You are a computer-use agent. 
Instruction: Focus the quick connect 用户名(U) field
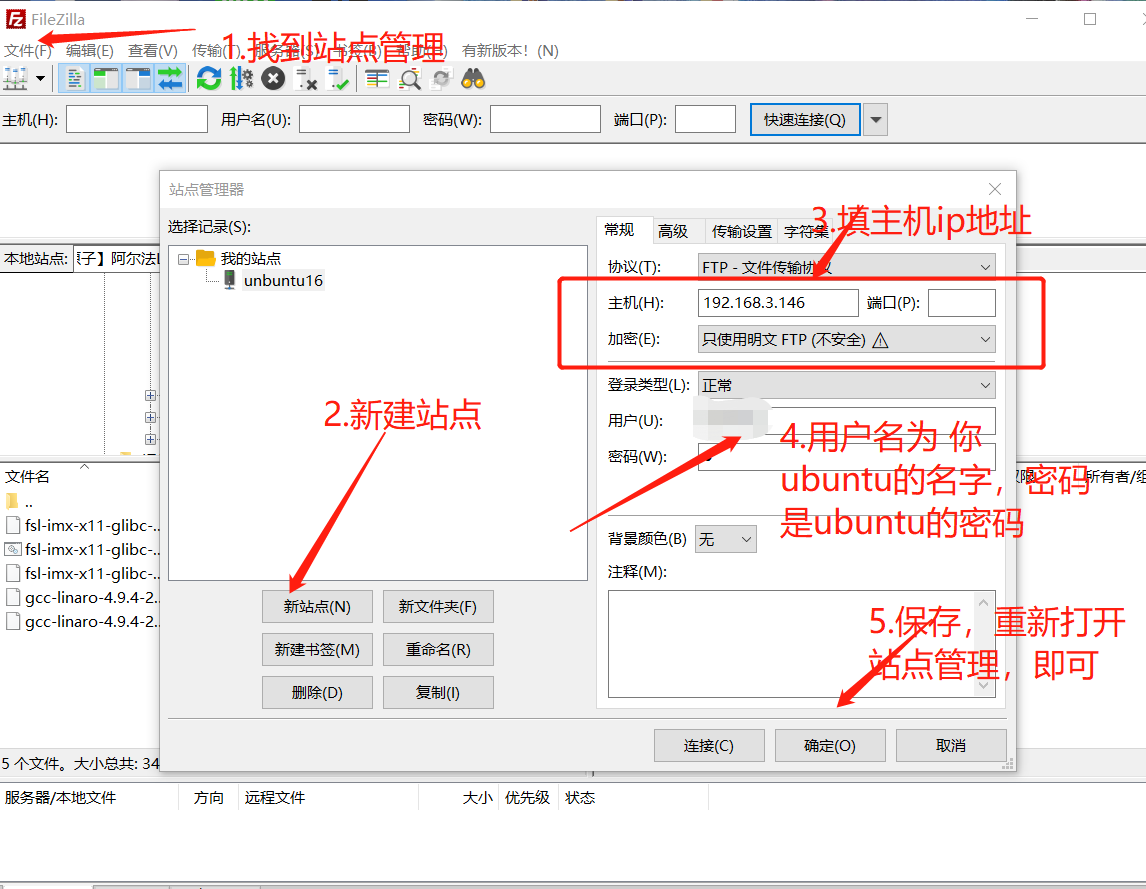click(354, 119)
